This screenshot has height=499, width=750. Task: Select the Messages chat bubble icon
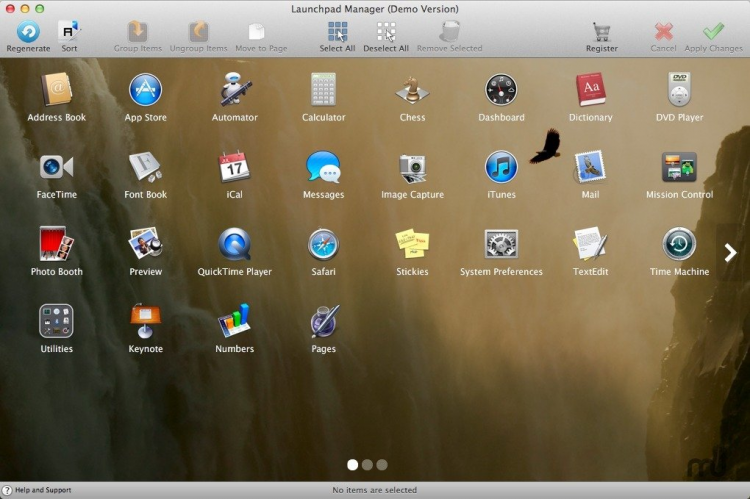point(323,167)
